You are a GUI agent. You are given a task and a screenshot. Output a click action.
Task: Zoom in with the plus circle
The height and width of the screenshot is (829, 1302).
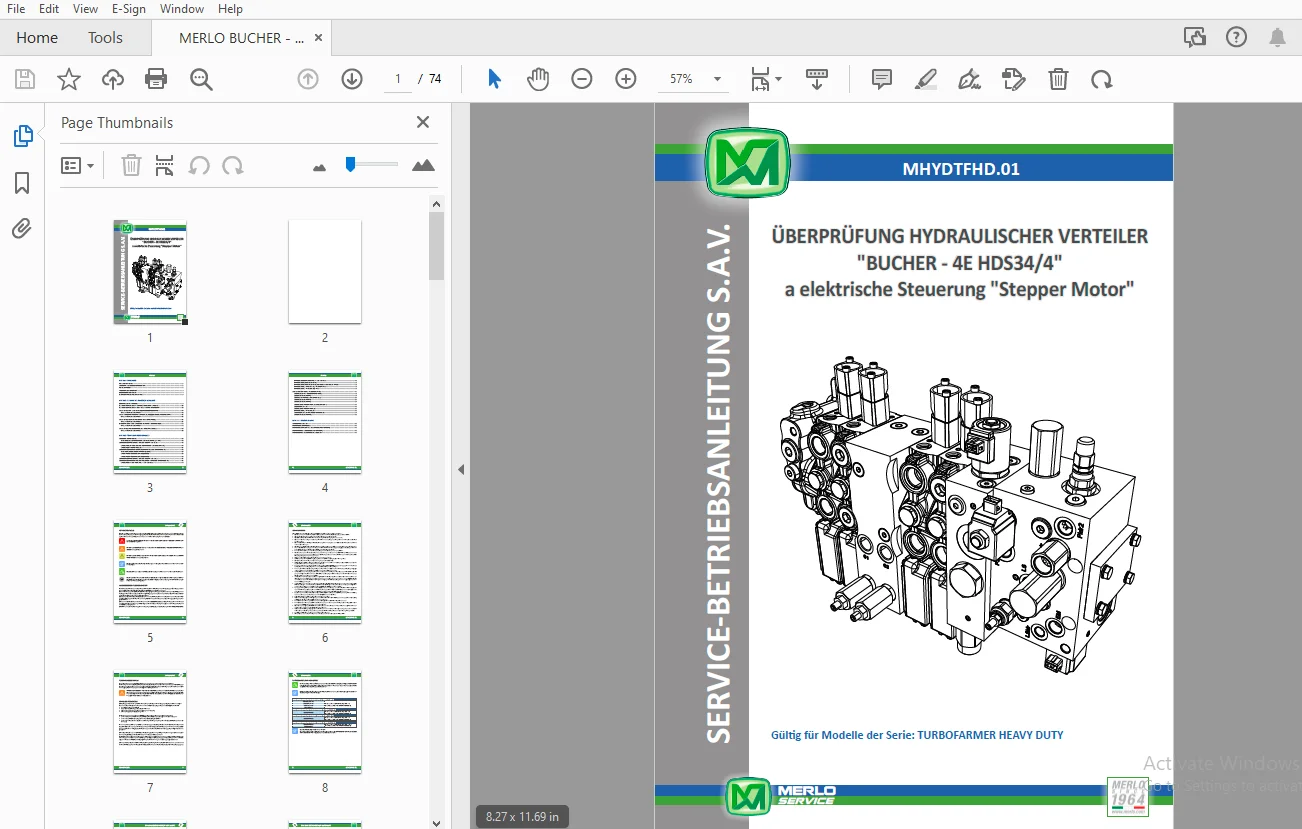626,79
